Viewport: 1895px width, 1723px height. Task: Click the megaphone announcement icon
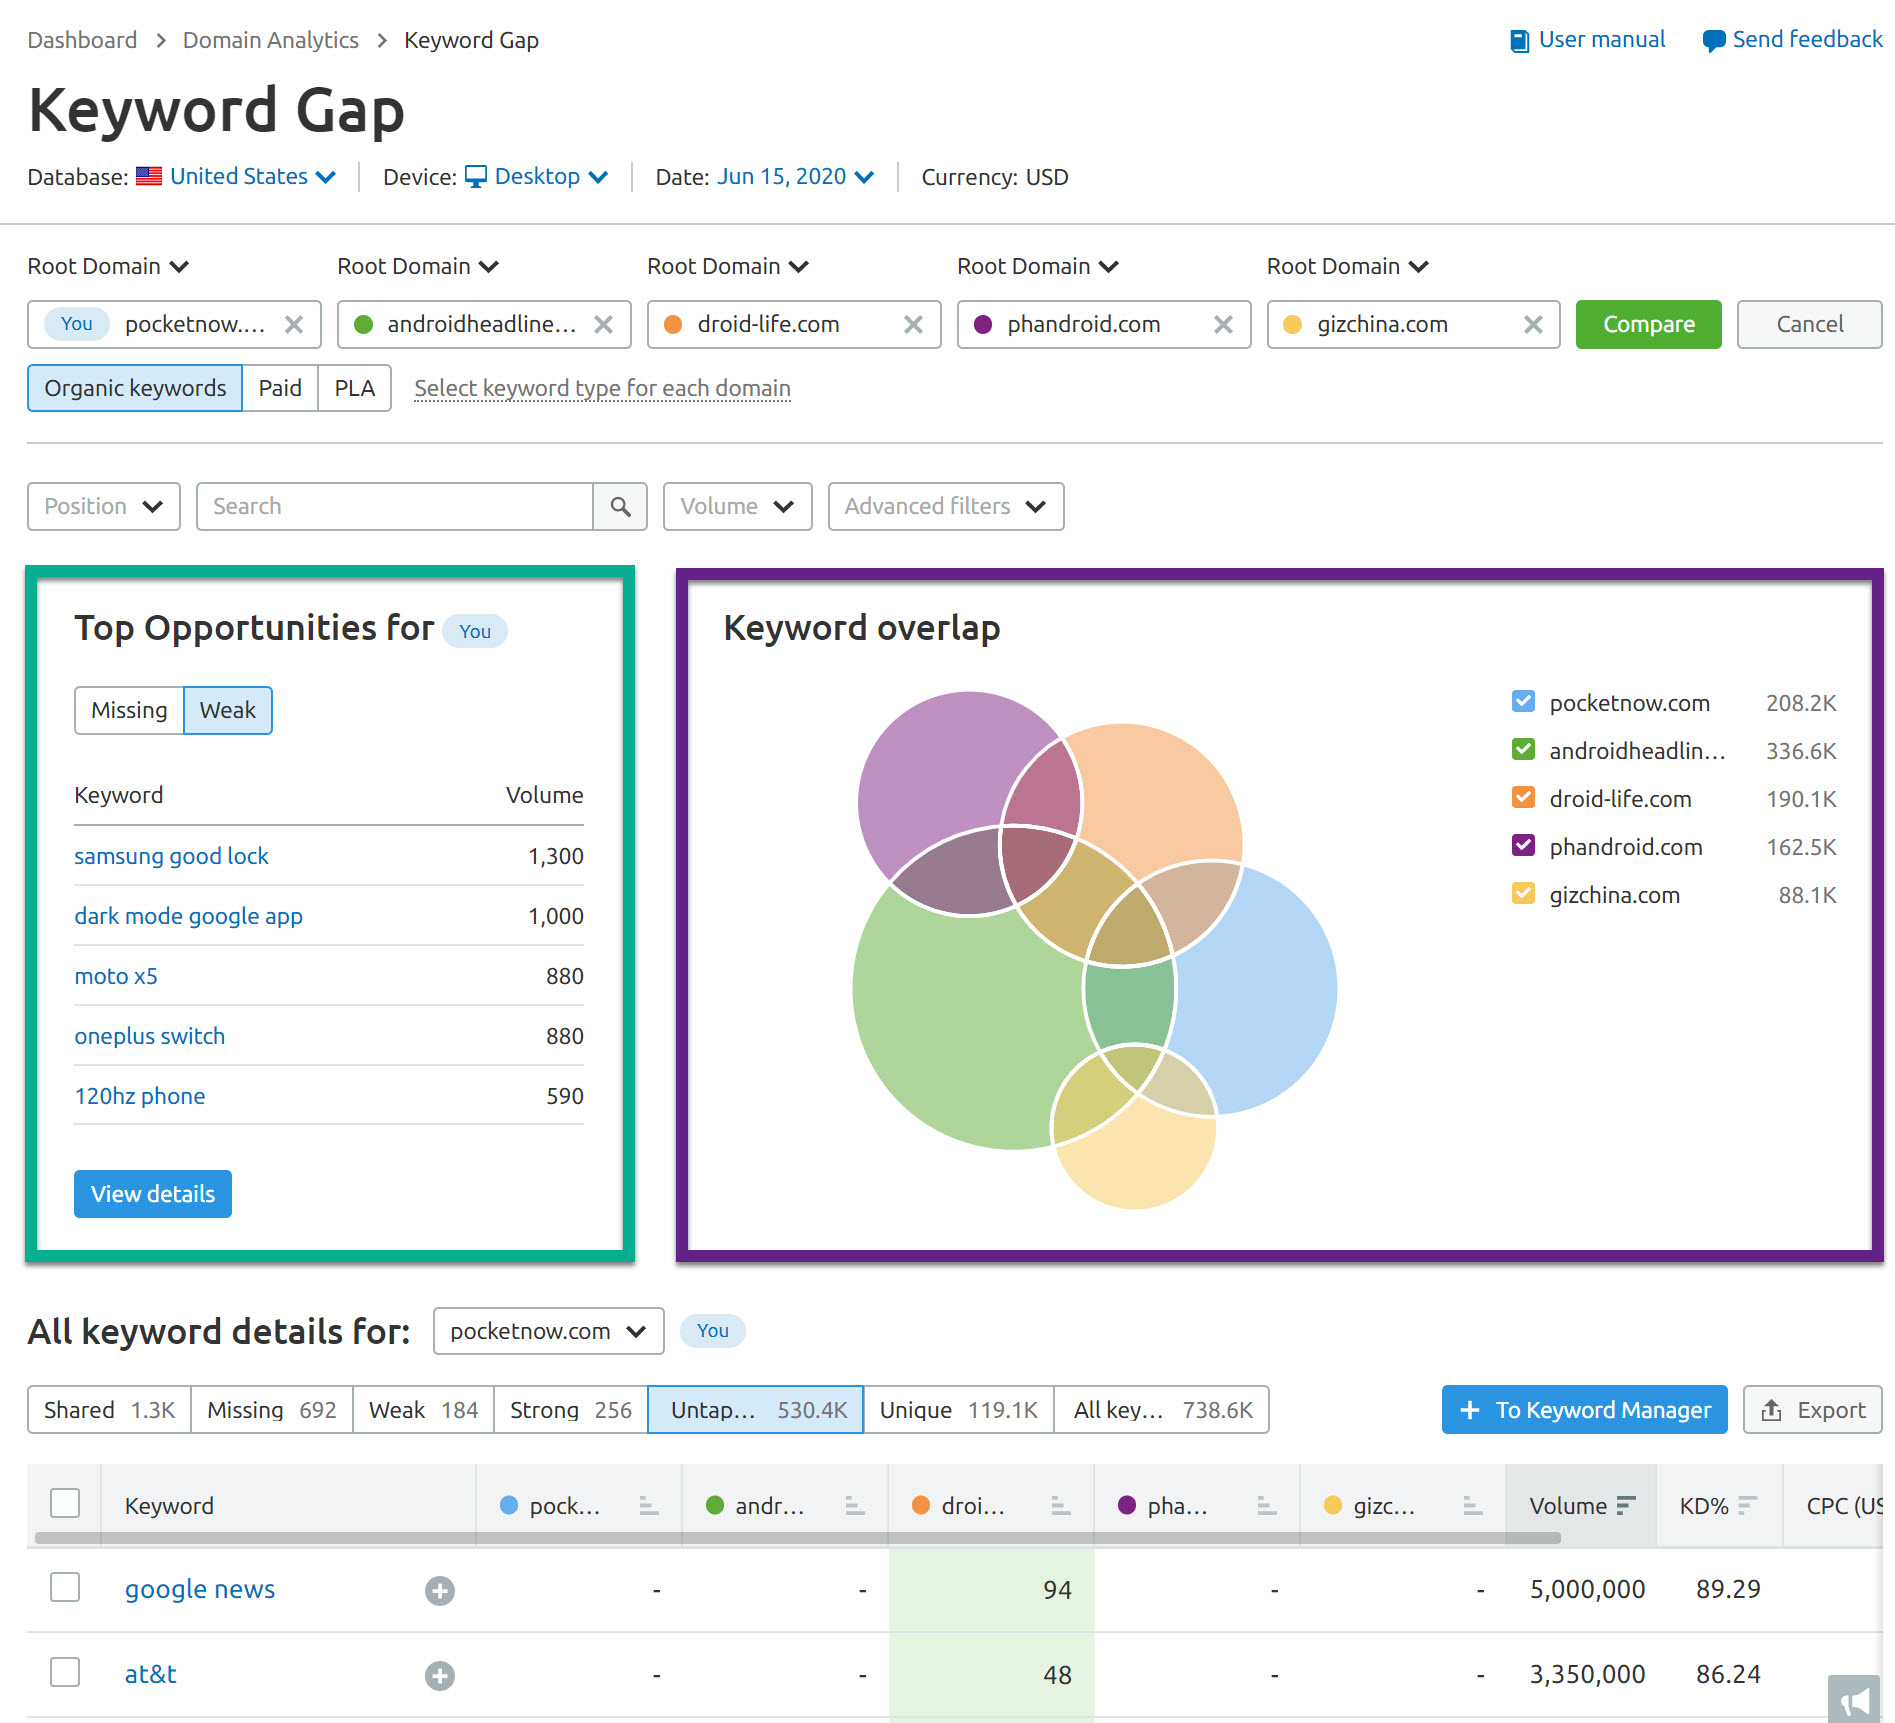1855,1699
